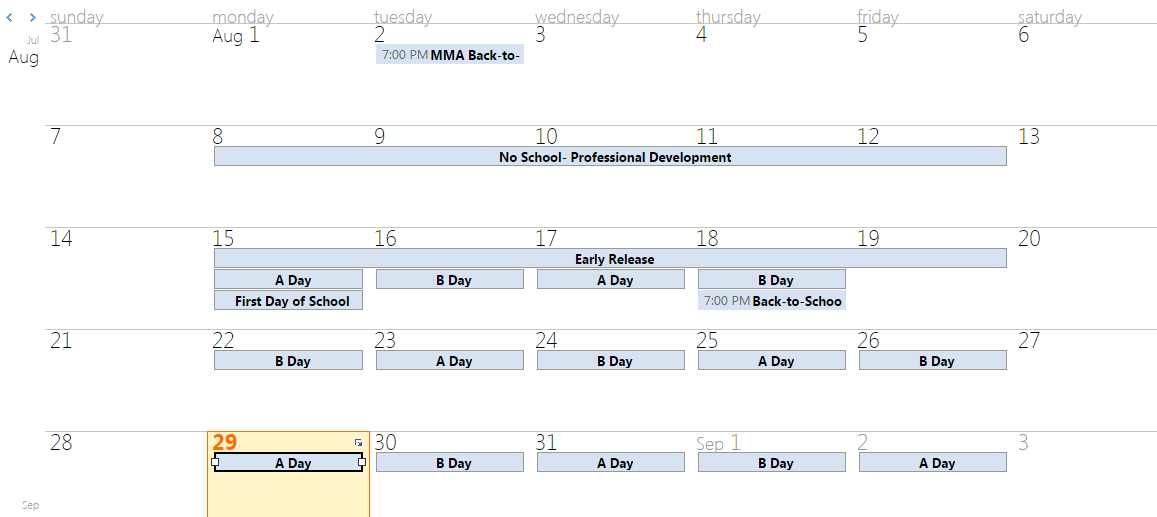The image size is (1157, 517).
Task: Select the Early Release event bar
Action: (x=610, y=259)
